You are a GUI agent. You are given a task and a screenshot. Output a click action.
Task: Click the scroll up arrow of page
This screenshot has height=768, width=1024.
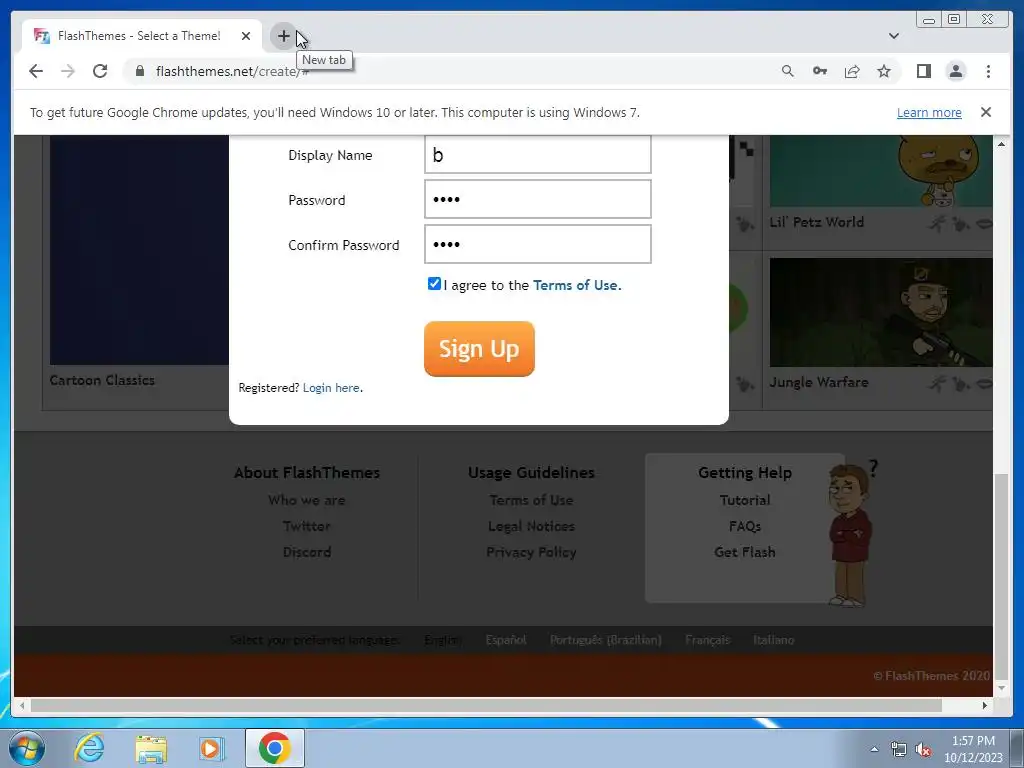tap(1001, 144)
